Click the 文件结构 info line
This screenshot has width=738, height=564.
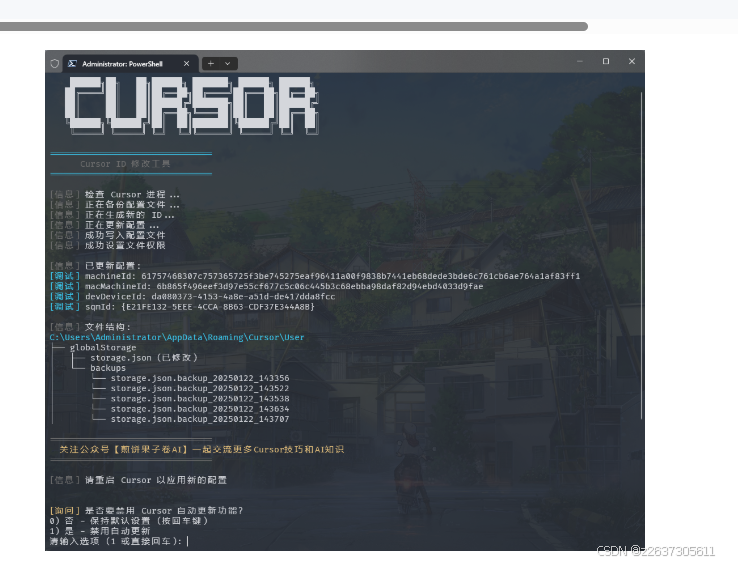click(x=90, y=327)
